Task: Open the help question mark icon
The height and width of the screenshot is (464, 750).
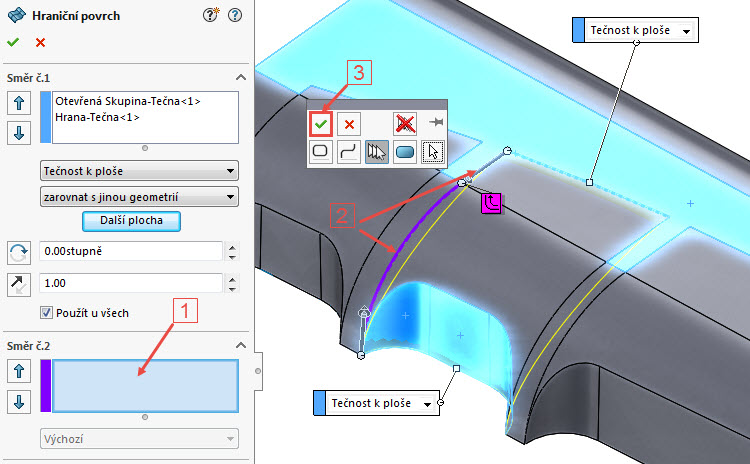Action: [x=235, y=15]
